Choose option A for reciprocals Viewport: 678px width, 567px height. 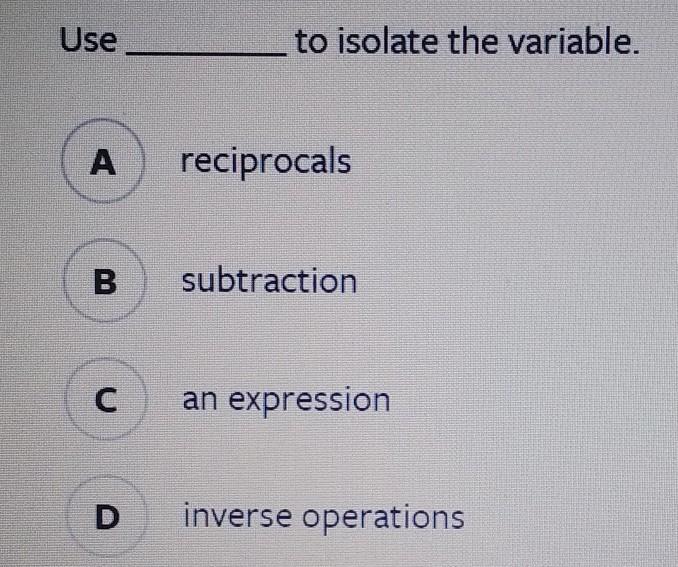coord(101,162)
